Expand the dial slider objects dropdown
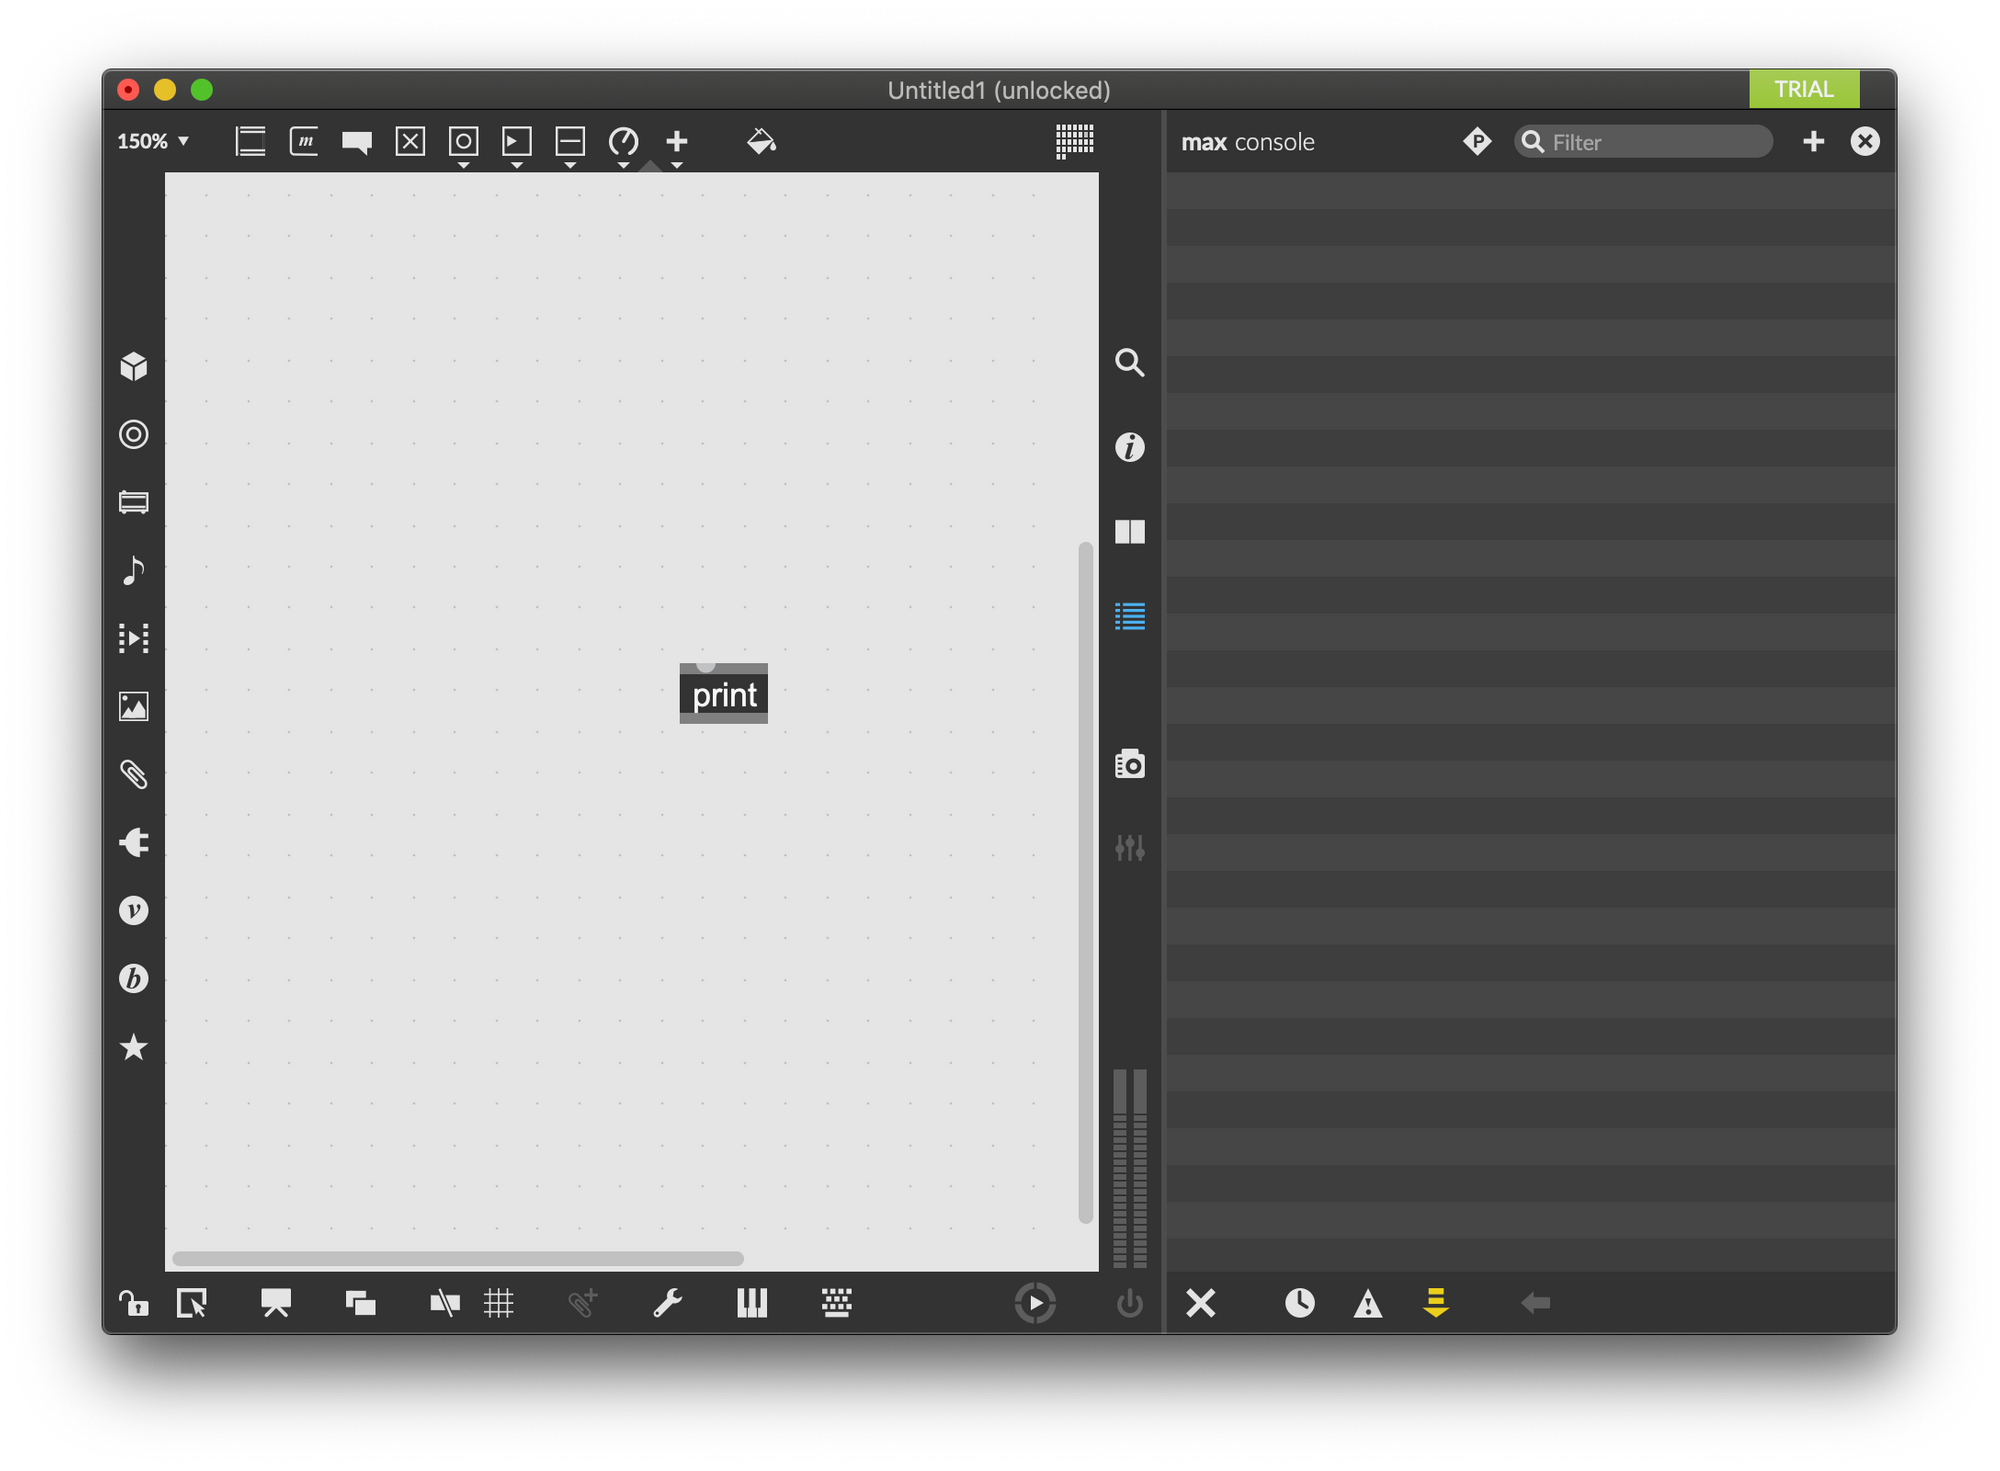 [x=623, y=165]
